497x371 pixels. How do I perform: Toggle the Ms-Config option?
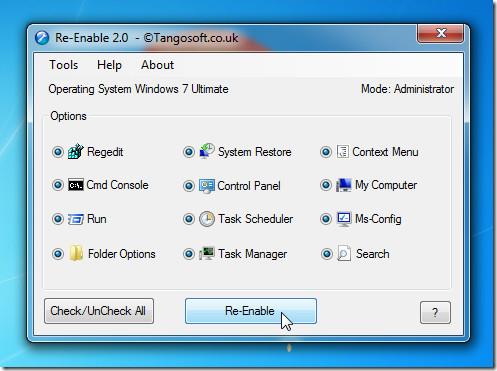tap(326, 219)
